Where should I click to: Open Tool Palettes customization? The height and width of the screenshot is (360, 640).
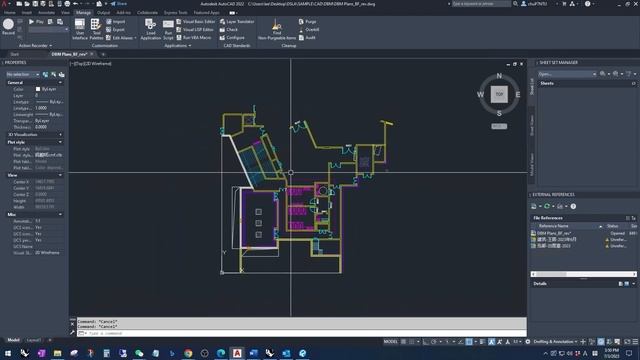click(96, 29)
